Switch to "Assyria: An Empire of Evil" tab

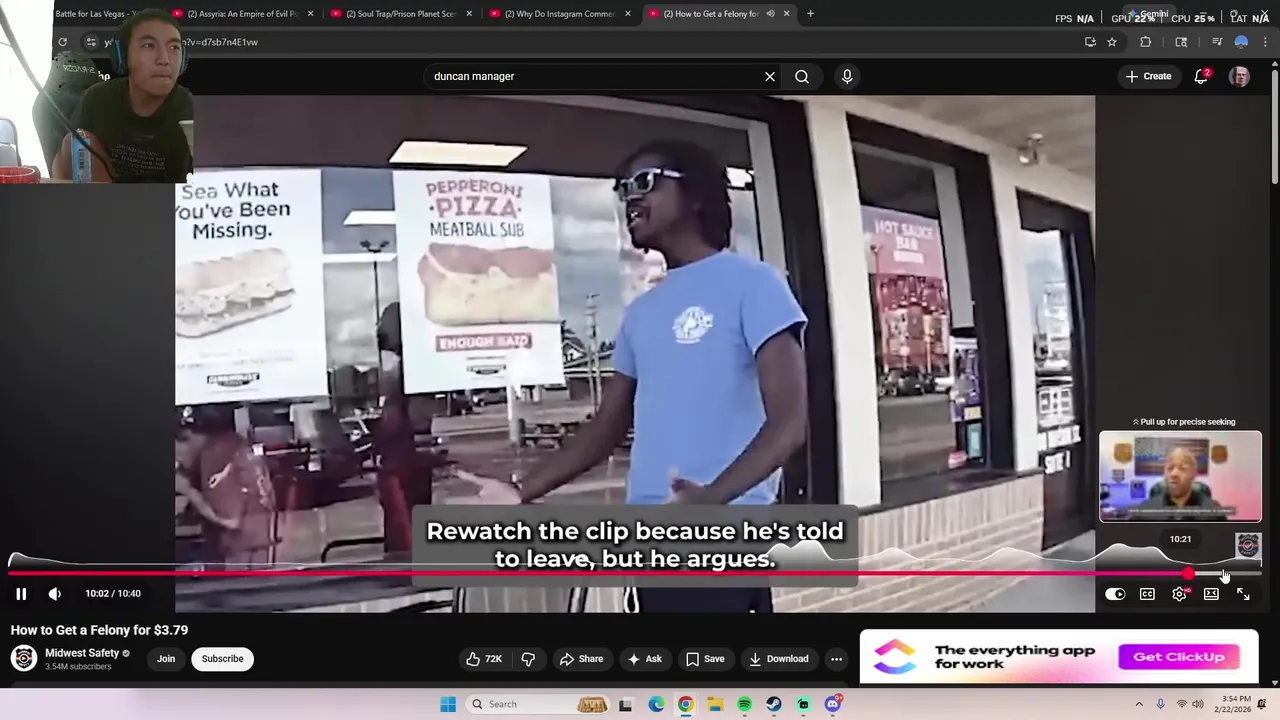point(243,14)
